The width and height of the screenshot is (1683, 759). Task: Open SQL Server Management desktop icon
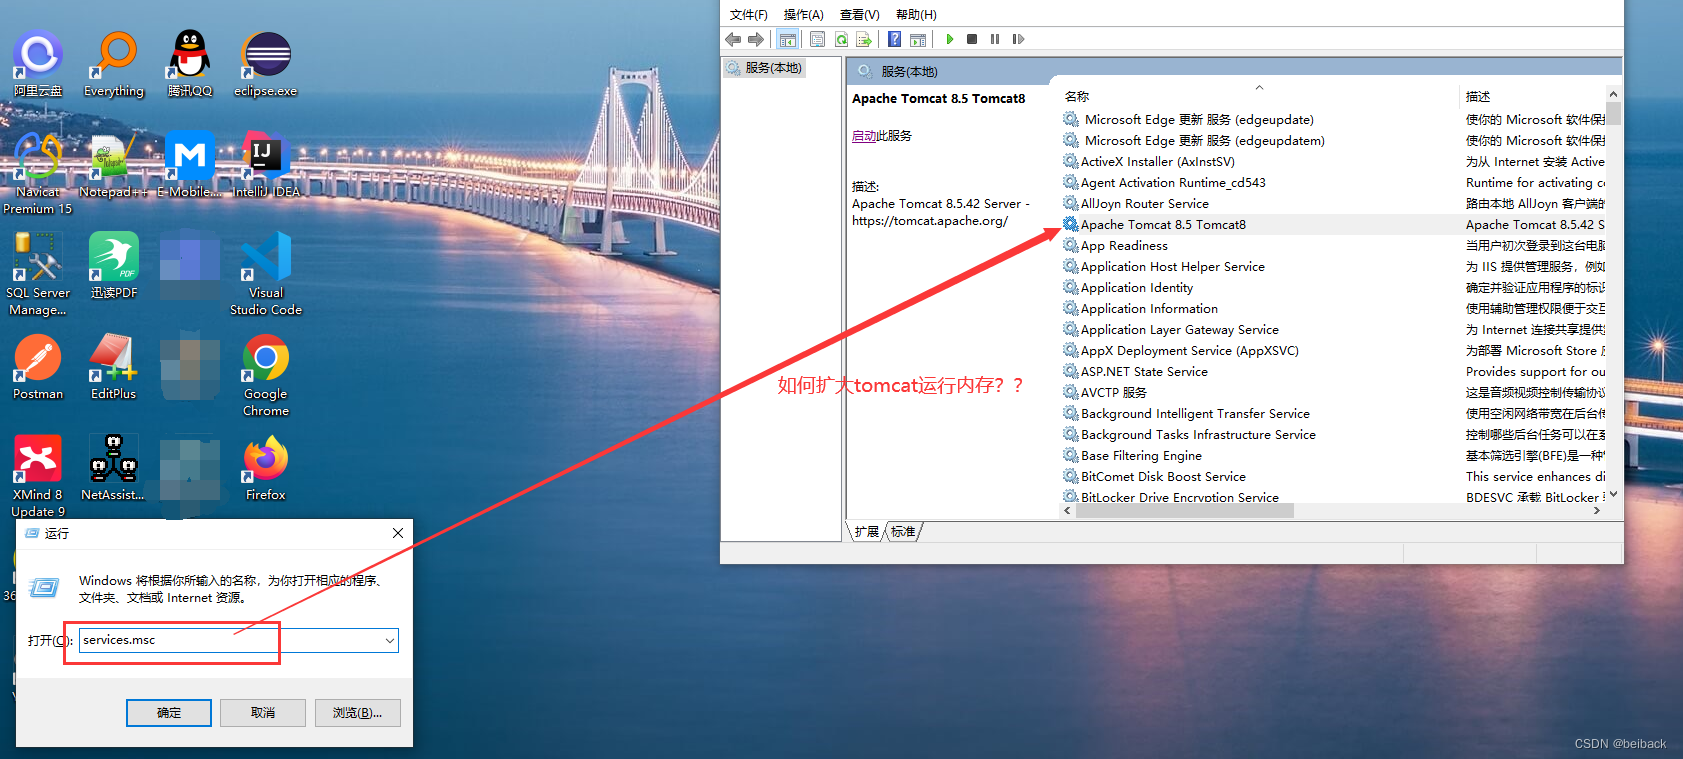point(38,274)
